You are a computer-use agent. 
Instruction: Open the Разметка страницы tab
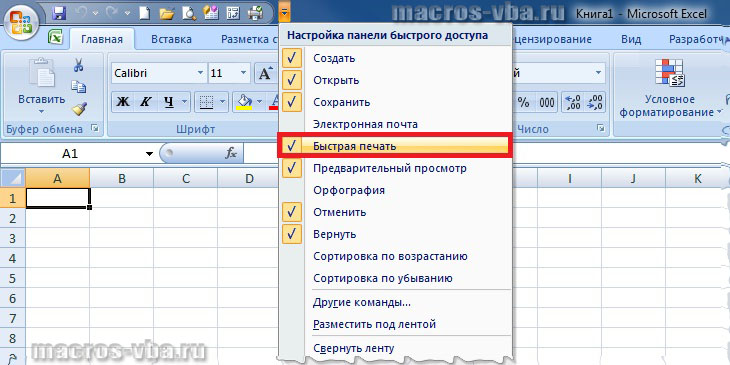[x=249, y=40]
